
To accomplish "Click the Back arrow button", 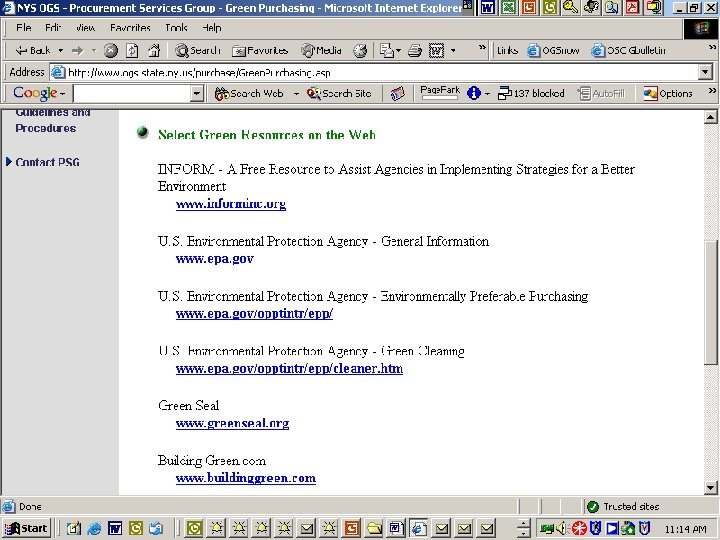I will coord(32,50).
